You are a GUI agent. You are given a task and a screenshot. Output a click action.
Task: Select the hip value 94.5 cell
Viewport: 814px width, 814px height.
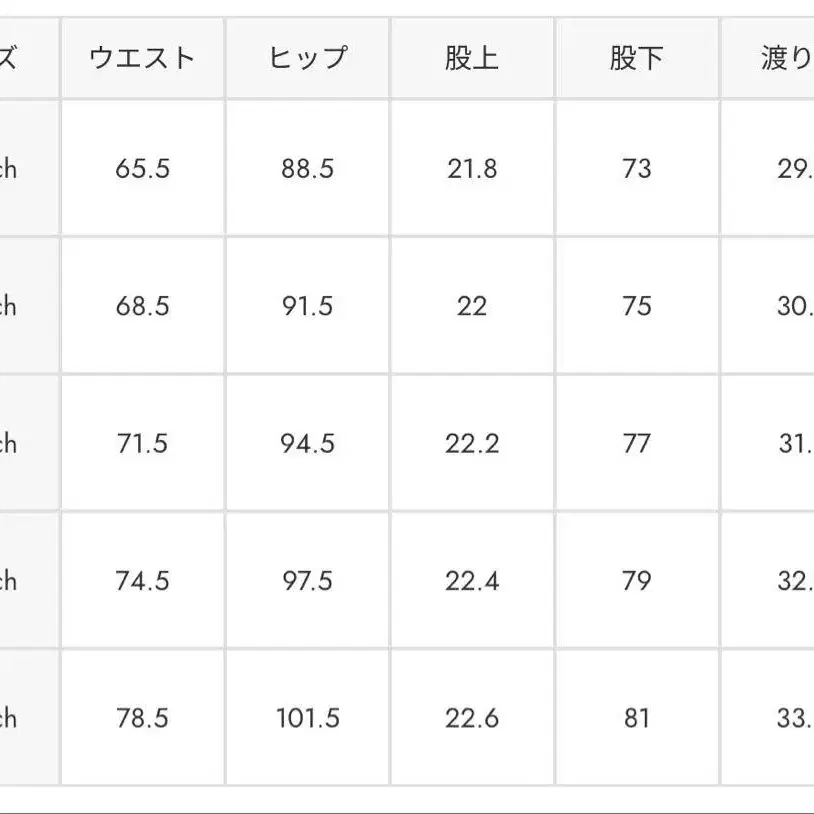[x=307, y=443]
